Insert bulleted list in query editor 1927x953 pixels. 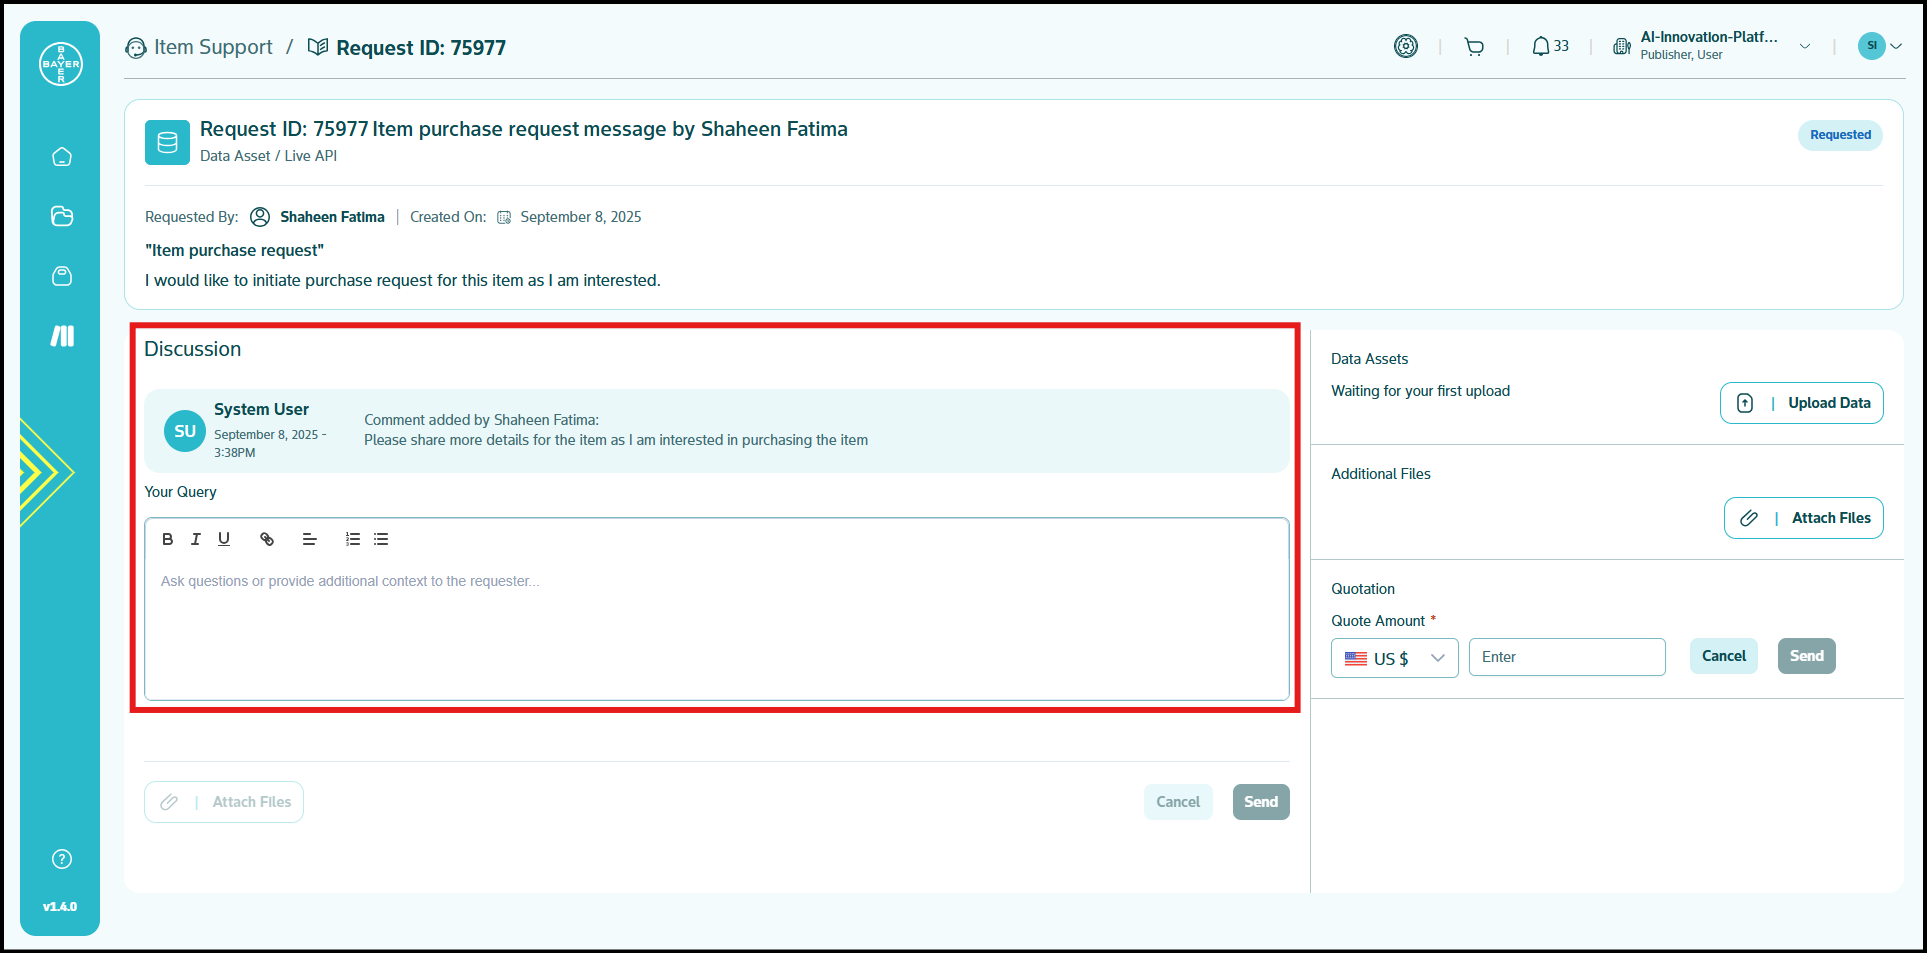coord(381,539)
